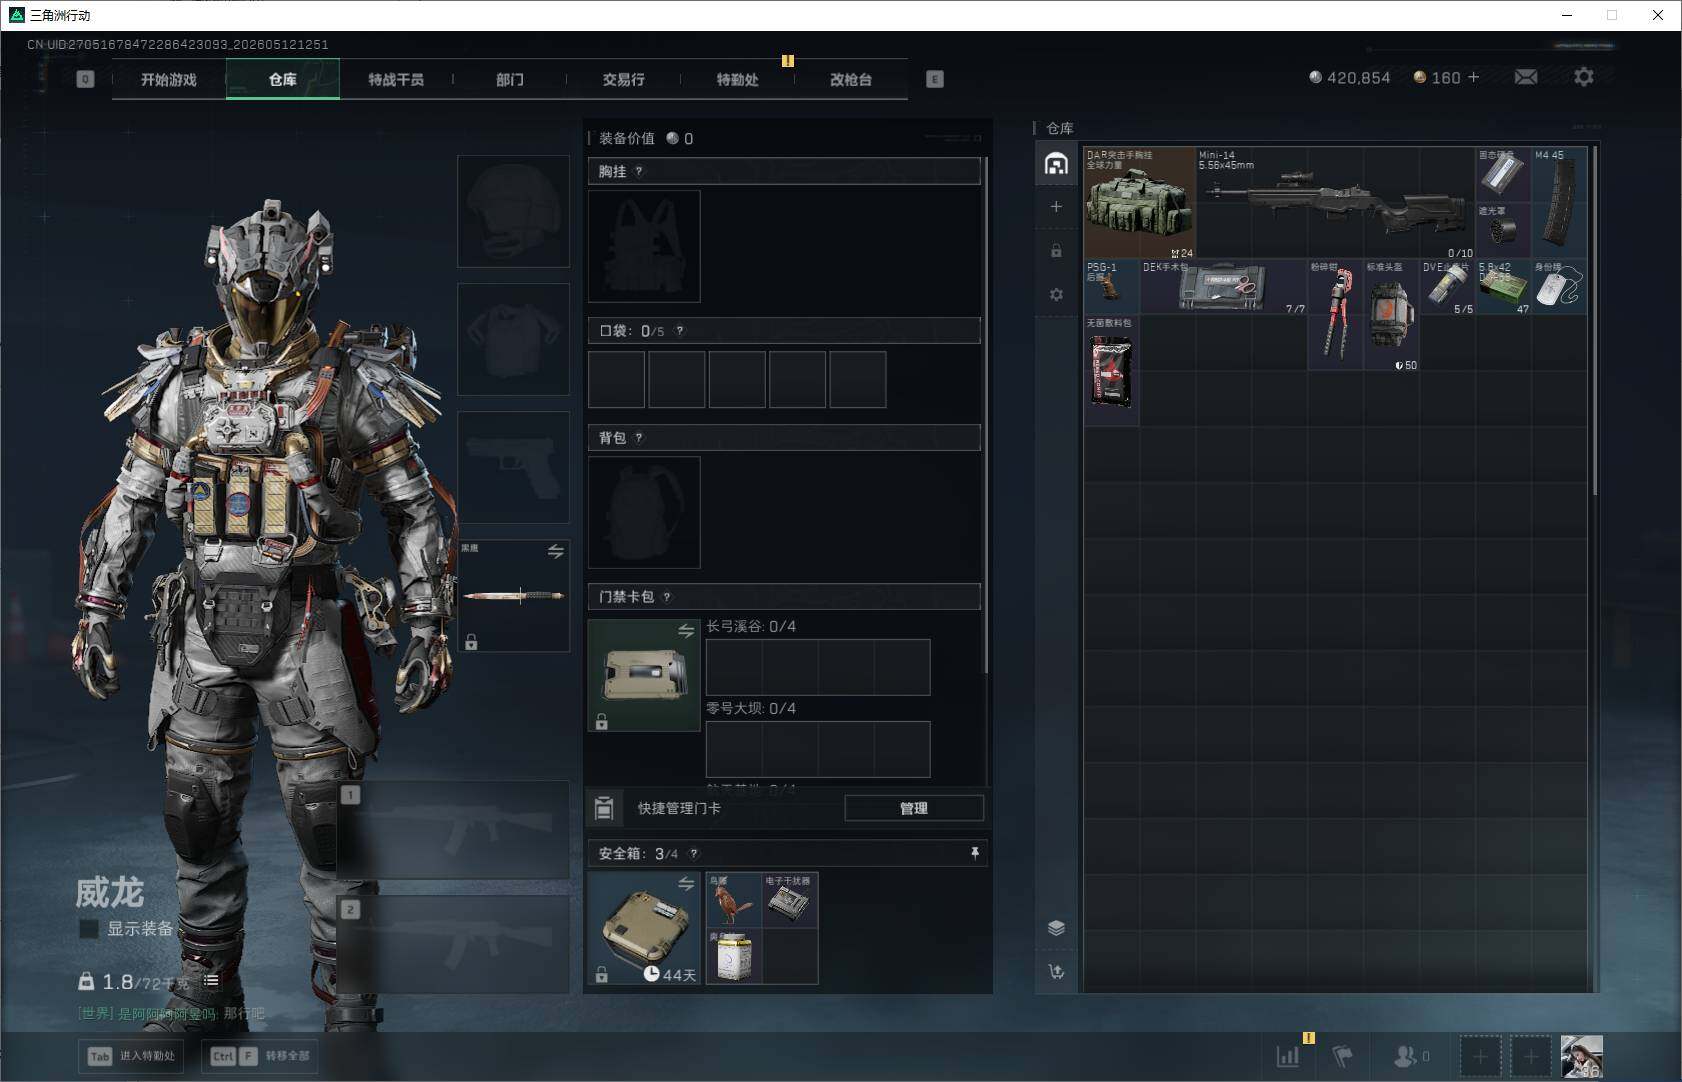Open the weight details list icon
1682x1082 pixels.
tap(211, 981)
